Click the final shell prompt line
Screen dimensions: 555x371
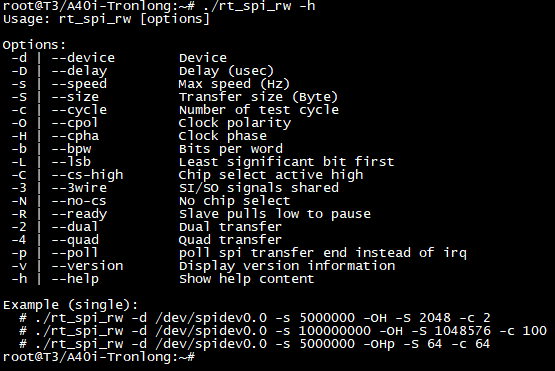(99, 356)
